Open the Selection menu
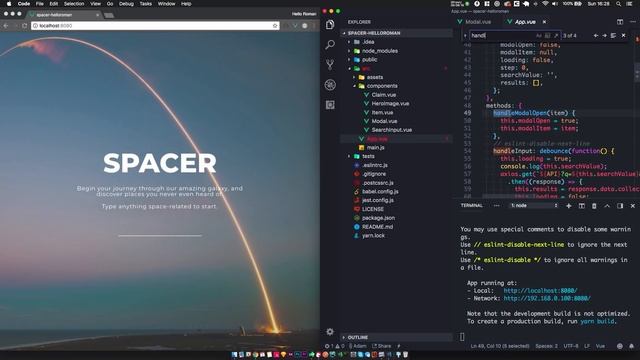Image resolution: width=640 pixels, height=360 pixels. click(74, 4)
